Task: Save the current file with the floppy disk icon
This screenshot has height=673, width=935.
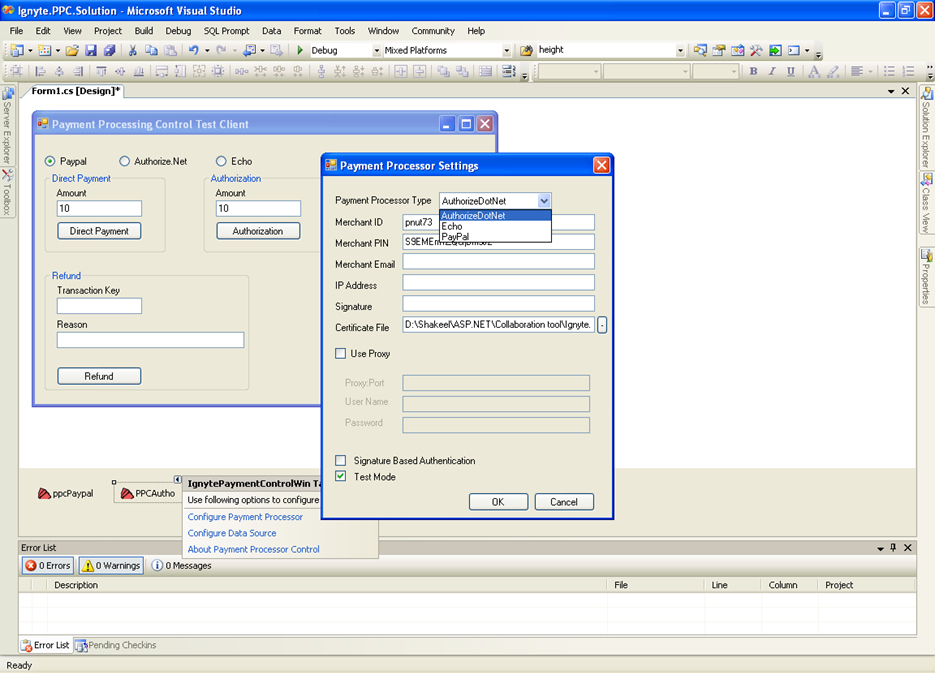Action: pos(91,51)
